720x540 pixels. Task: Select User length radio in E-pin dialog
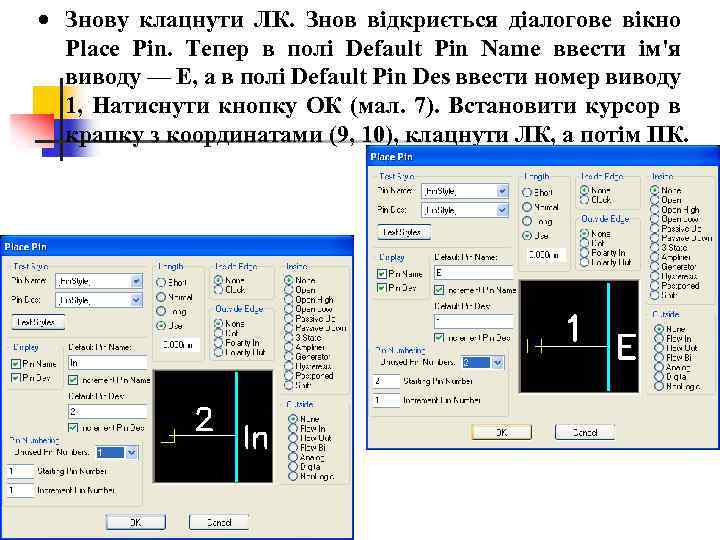point(527,236)
